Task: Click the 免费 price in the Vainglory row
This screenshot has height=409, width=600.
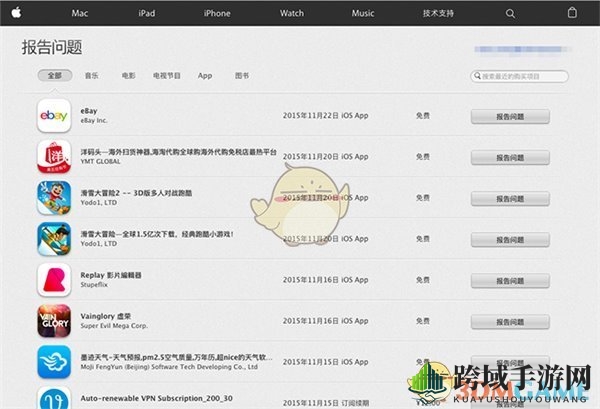Action: tap(423, 321)
